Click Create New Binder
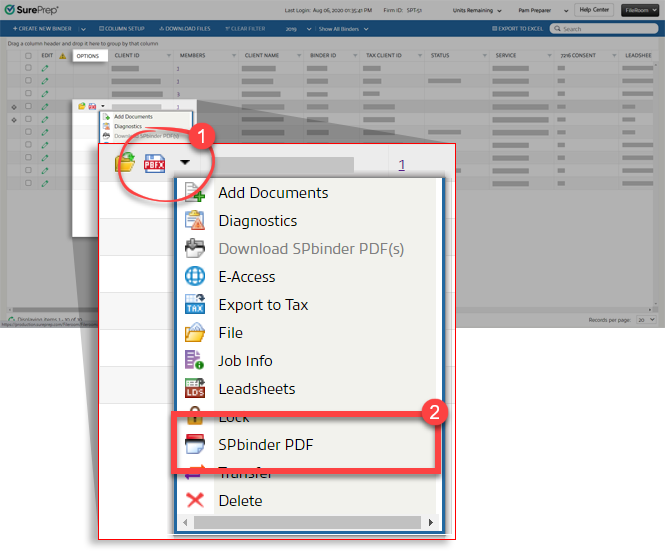Viewport: 665px width, 556px height. pyautogui.click(x=42, y=29)
